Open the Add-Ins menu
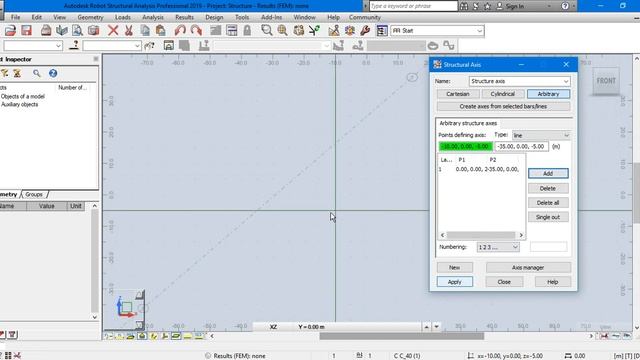Image resolution: width=640 pixels, height=360 pixels. 271,18
